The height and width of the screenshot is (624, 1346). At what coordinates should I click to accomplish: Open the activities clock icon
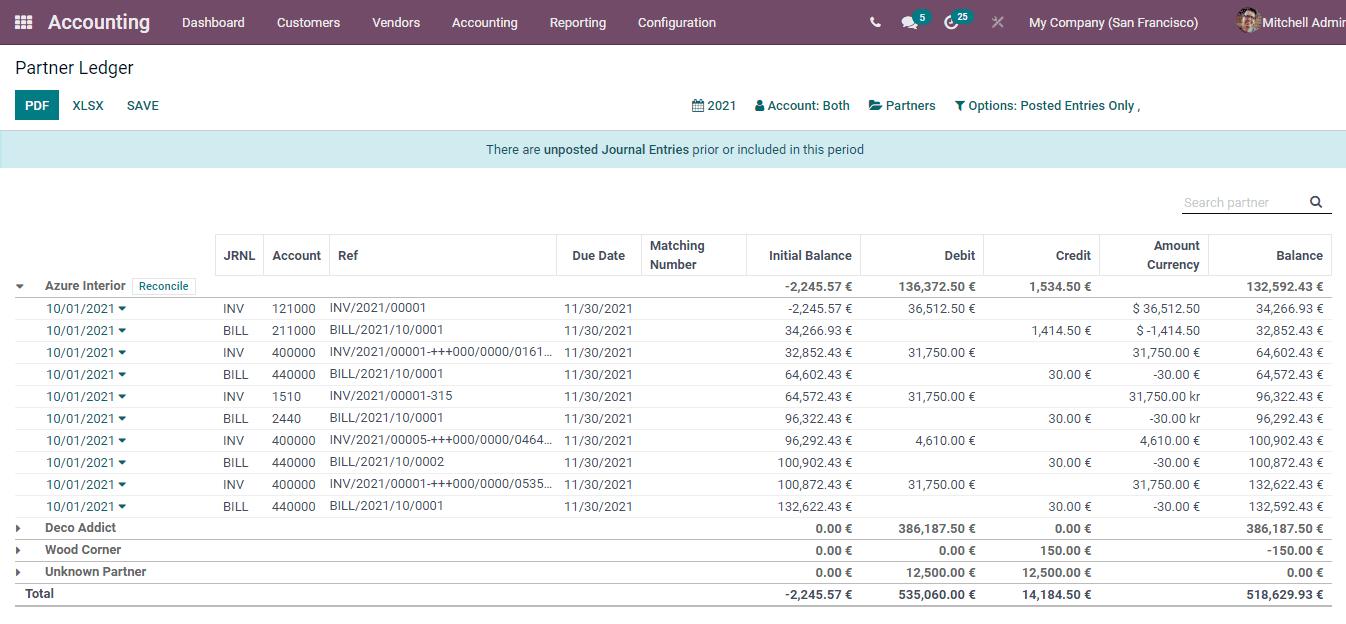[951, 21]
